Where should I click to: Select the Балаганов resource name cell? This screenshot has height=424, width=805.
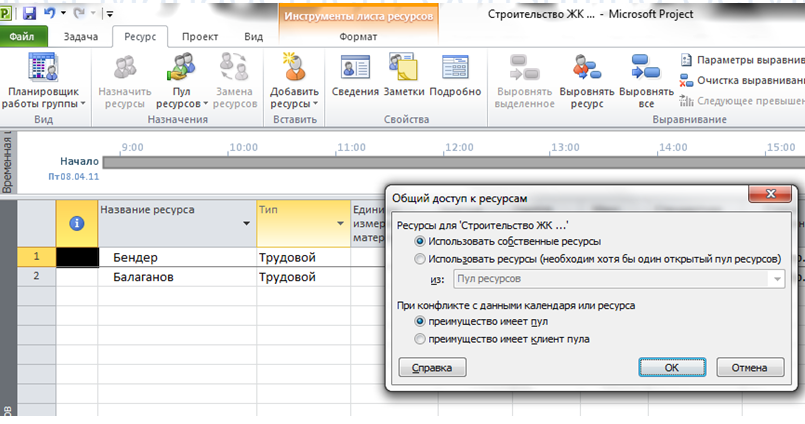[177, 277]
